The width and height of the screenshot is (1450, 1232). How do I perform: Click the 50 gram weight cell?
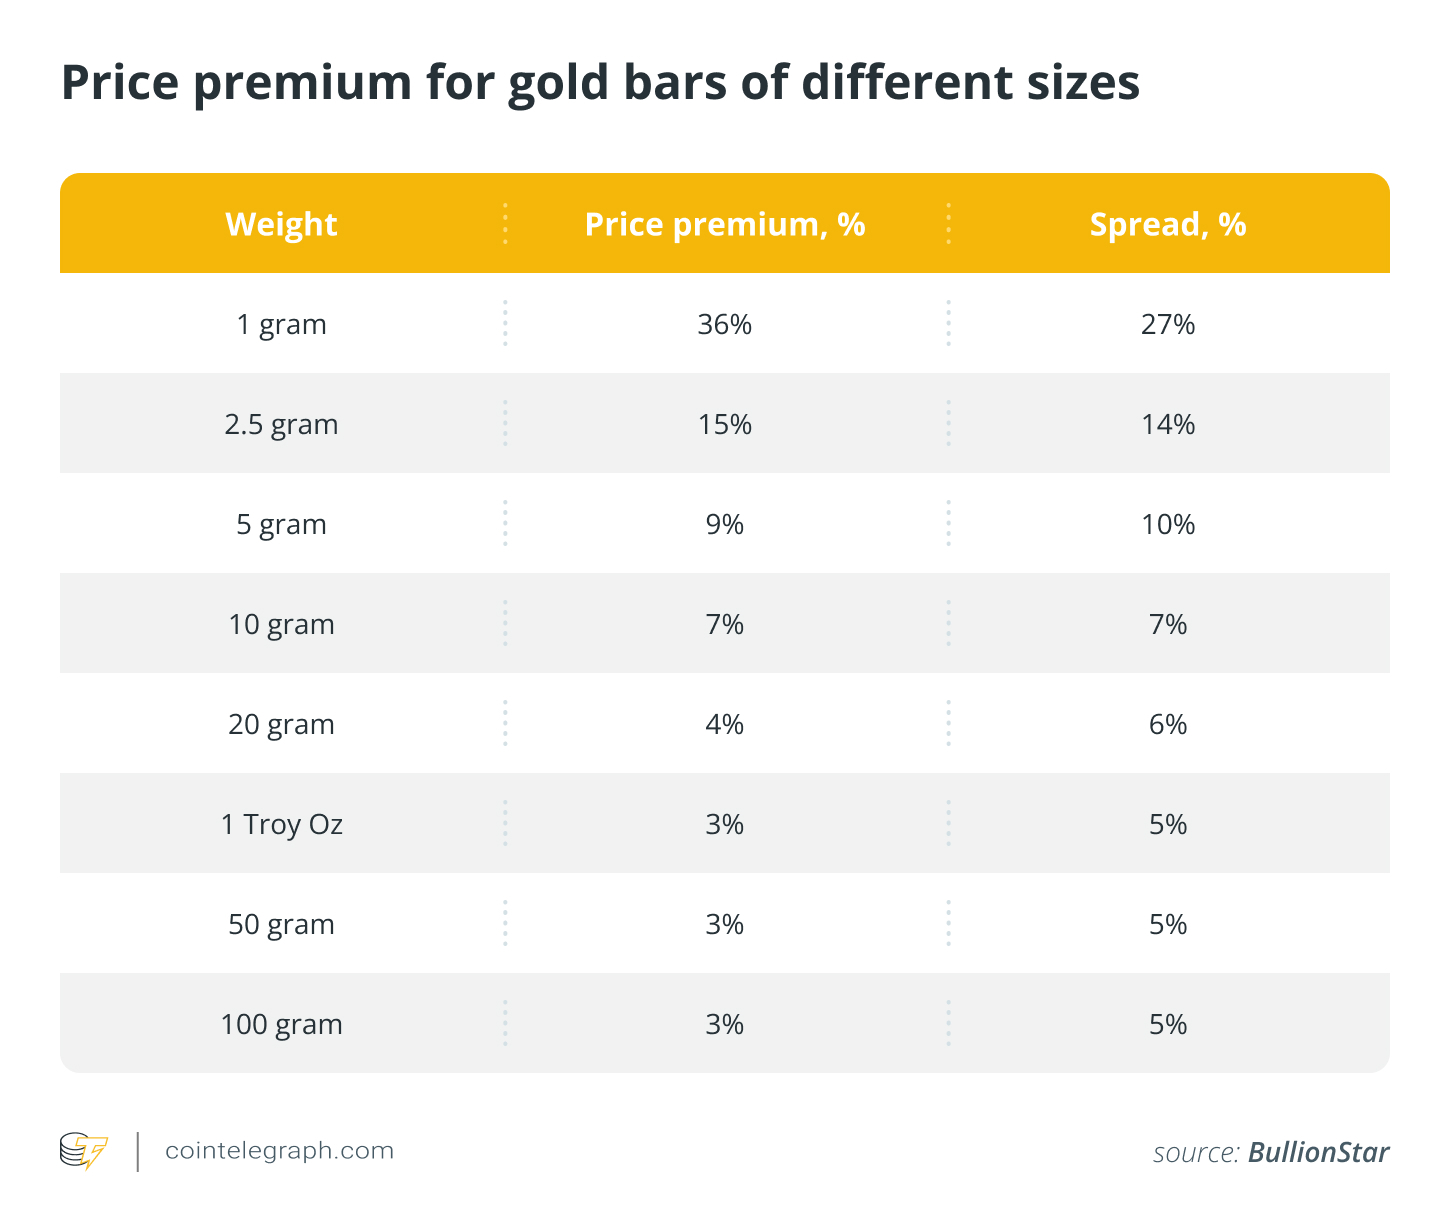(281, 924)
